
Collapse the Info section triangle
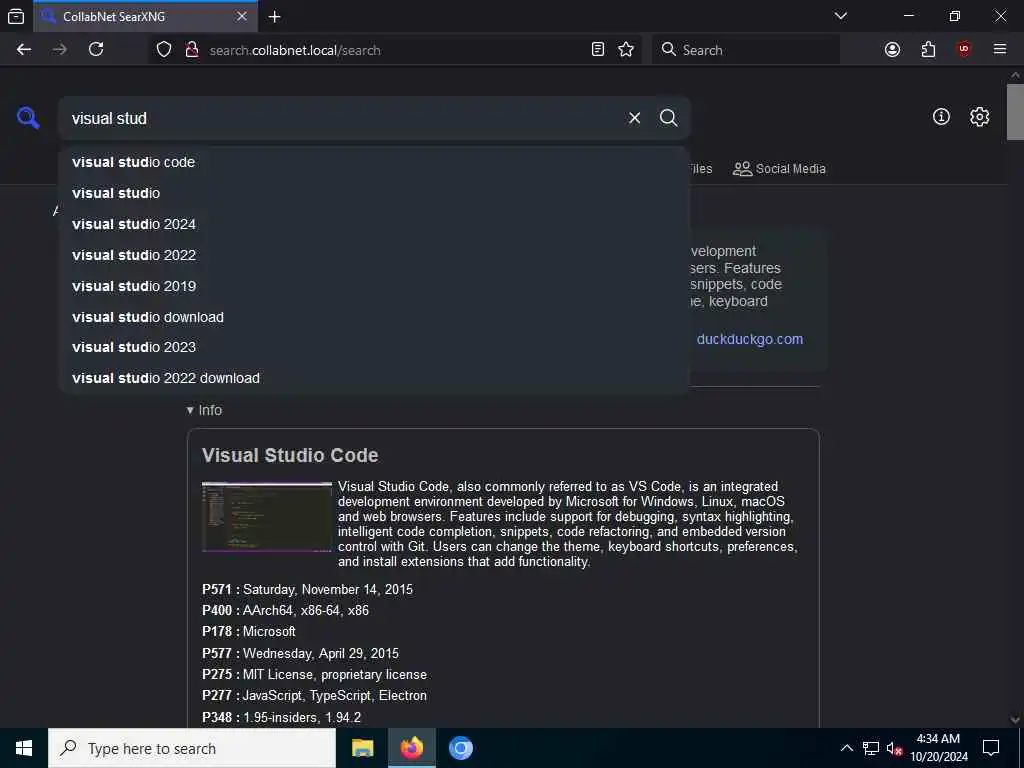[x=190, y=410]
